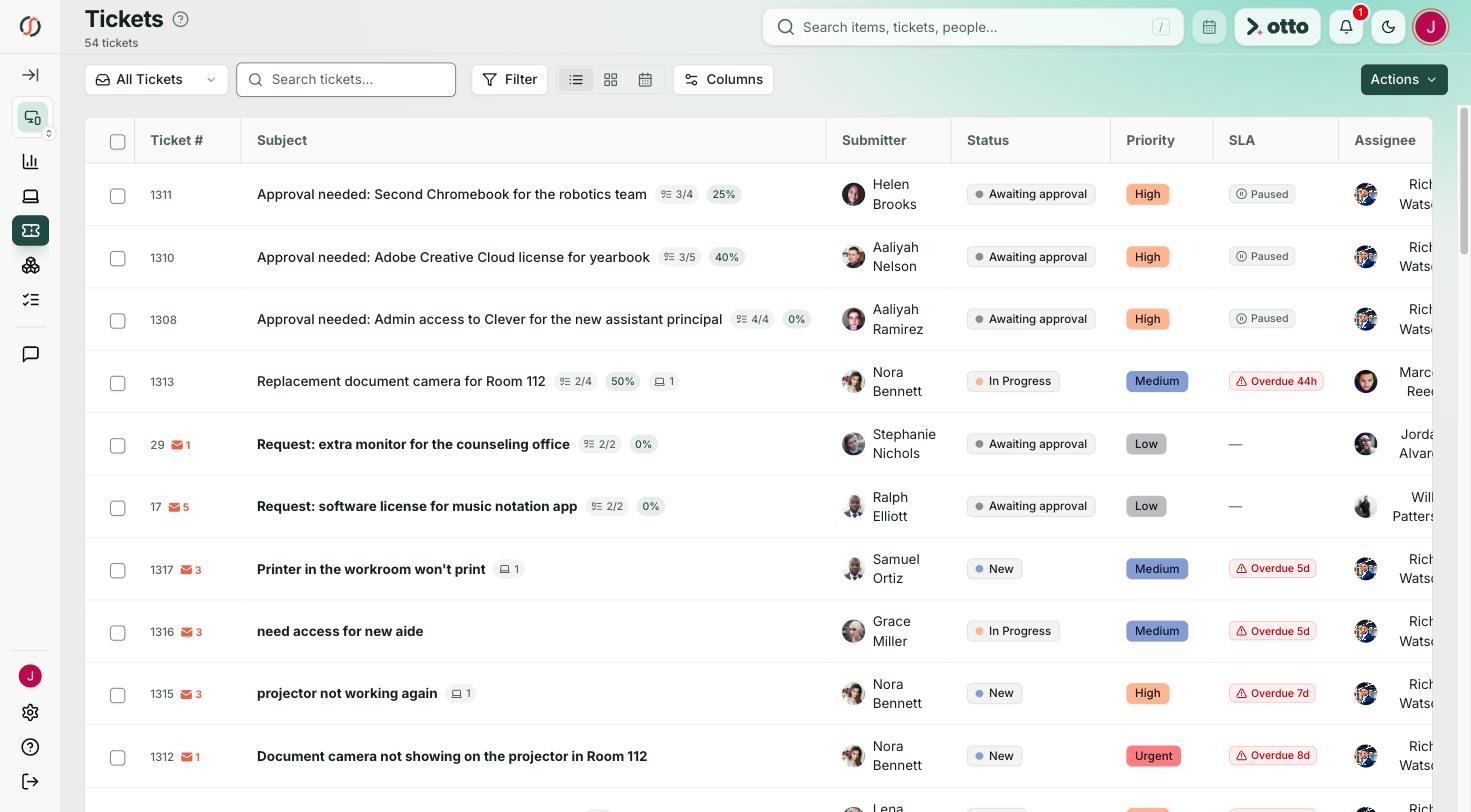Viewport: 1471px width, 812px height.
Task: Check the box for ticket 1317
Action: [x=117, y=570]
